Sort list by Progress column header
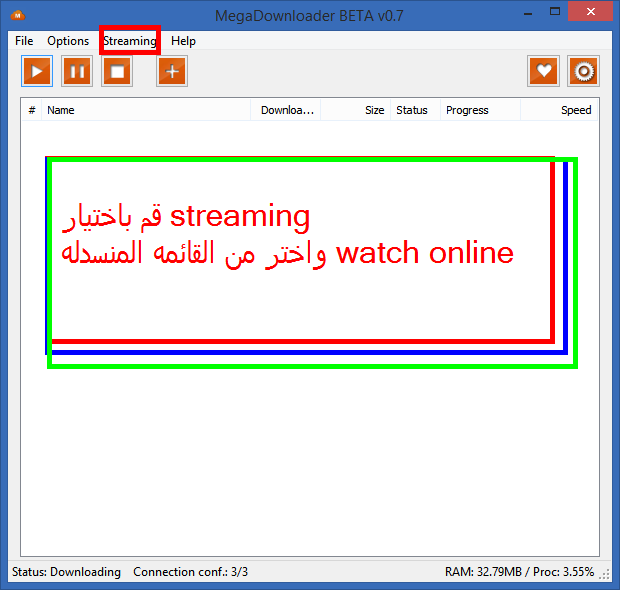620x590 pixels. coord(480,110)
